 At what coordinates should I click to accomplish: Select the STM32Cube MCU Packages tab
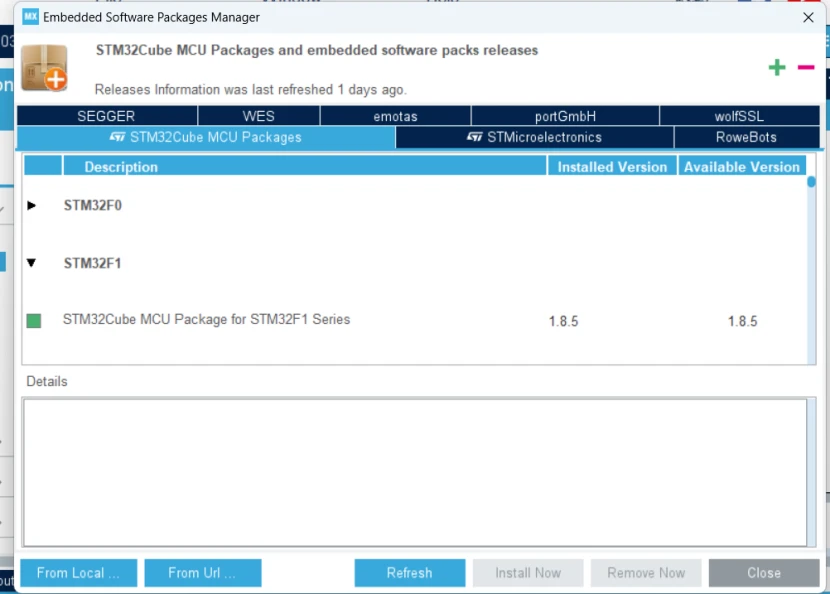pos(206,138)
